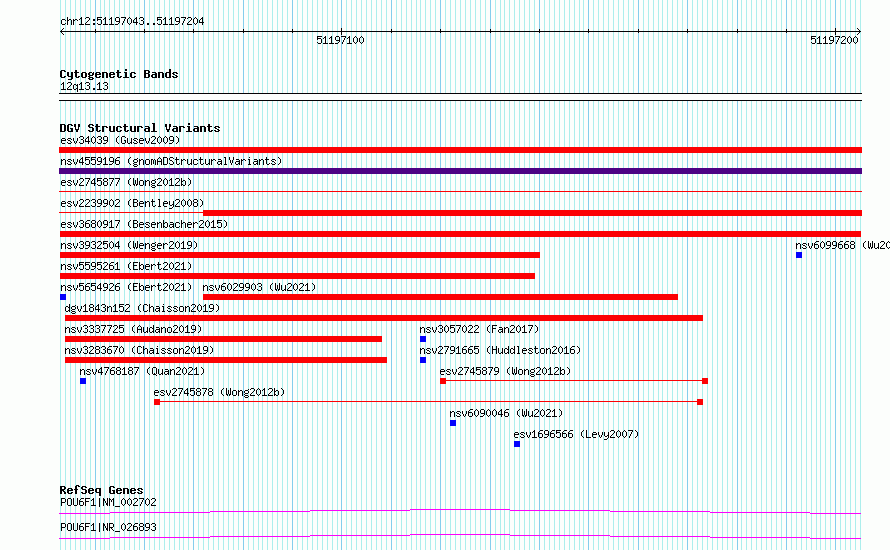Click the nsv3283670 (Chaisson2019) red bar

pyautogui.click(x=226, y=360)
